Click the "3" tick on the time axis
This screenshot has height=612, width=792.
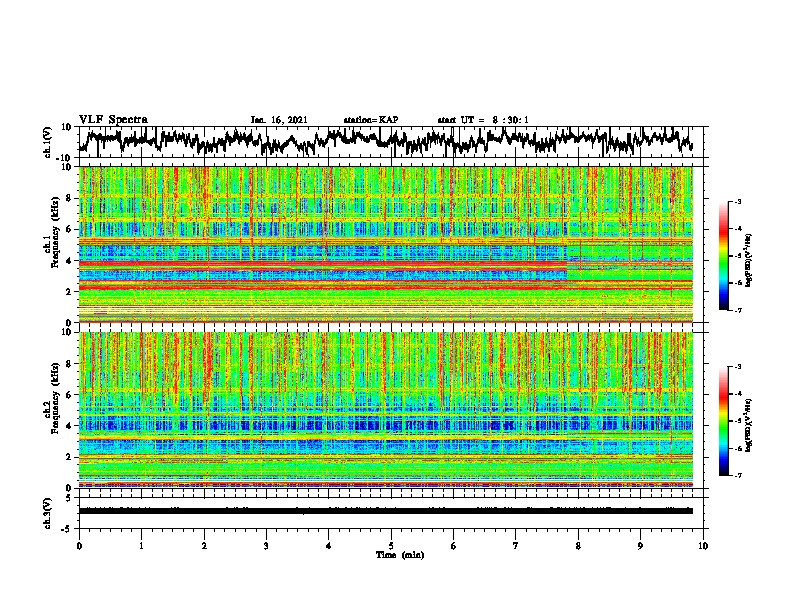click(266, 546)
